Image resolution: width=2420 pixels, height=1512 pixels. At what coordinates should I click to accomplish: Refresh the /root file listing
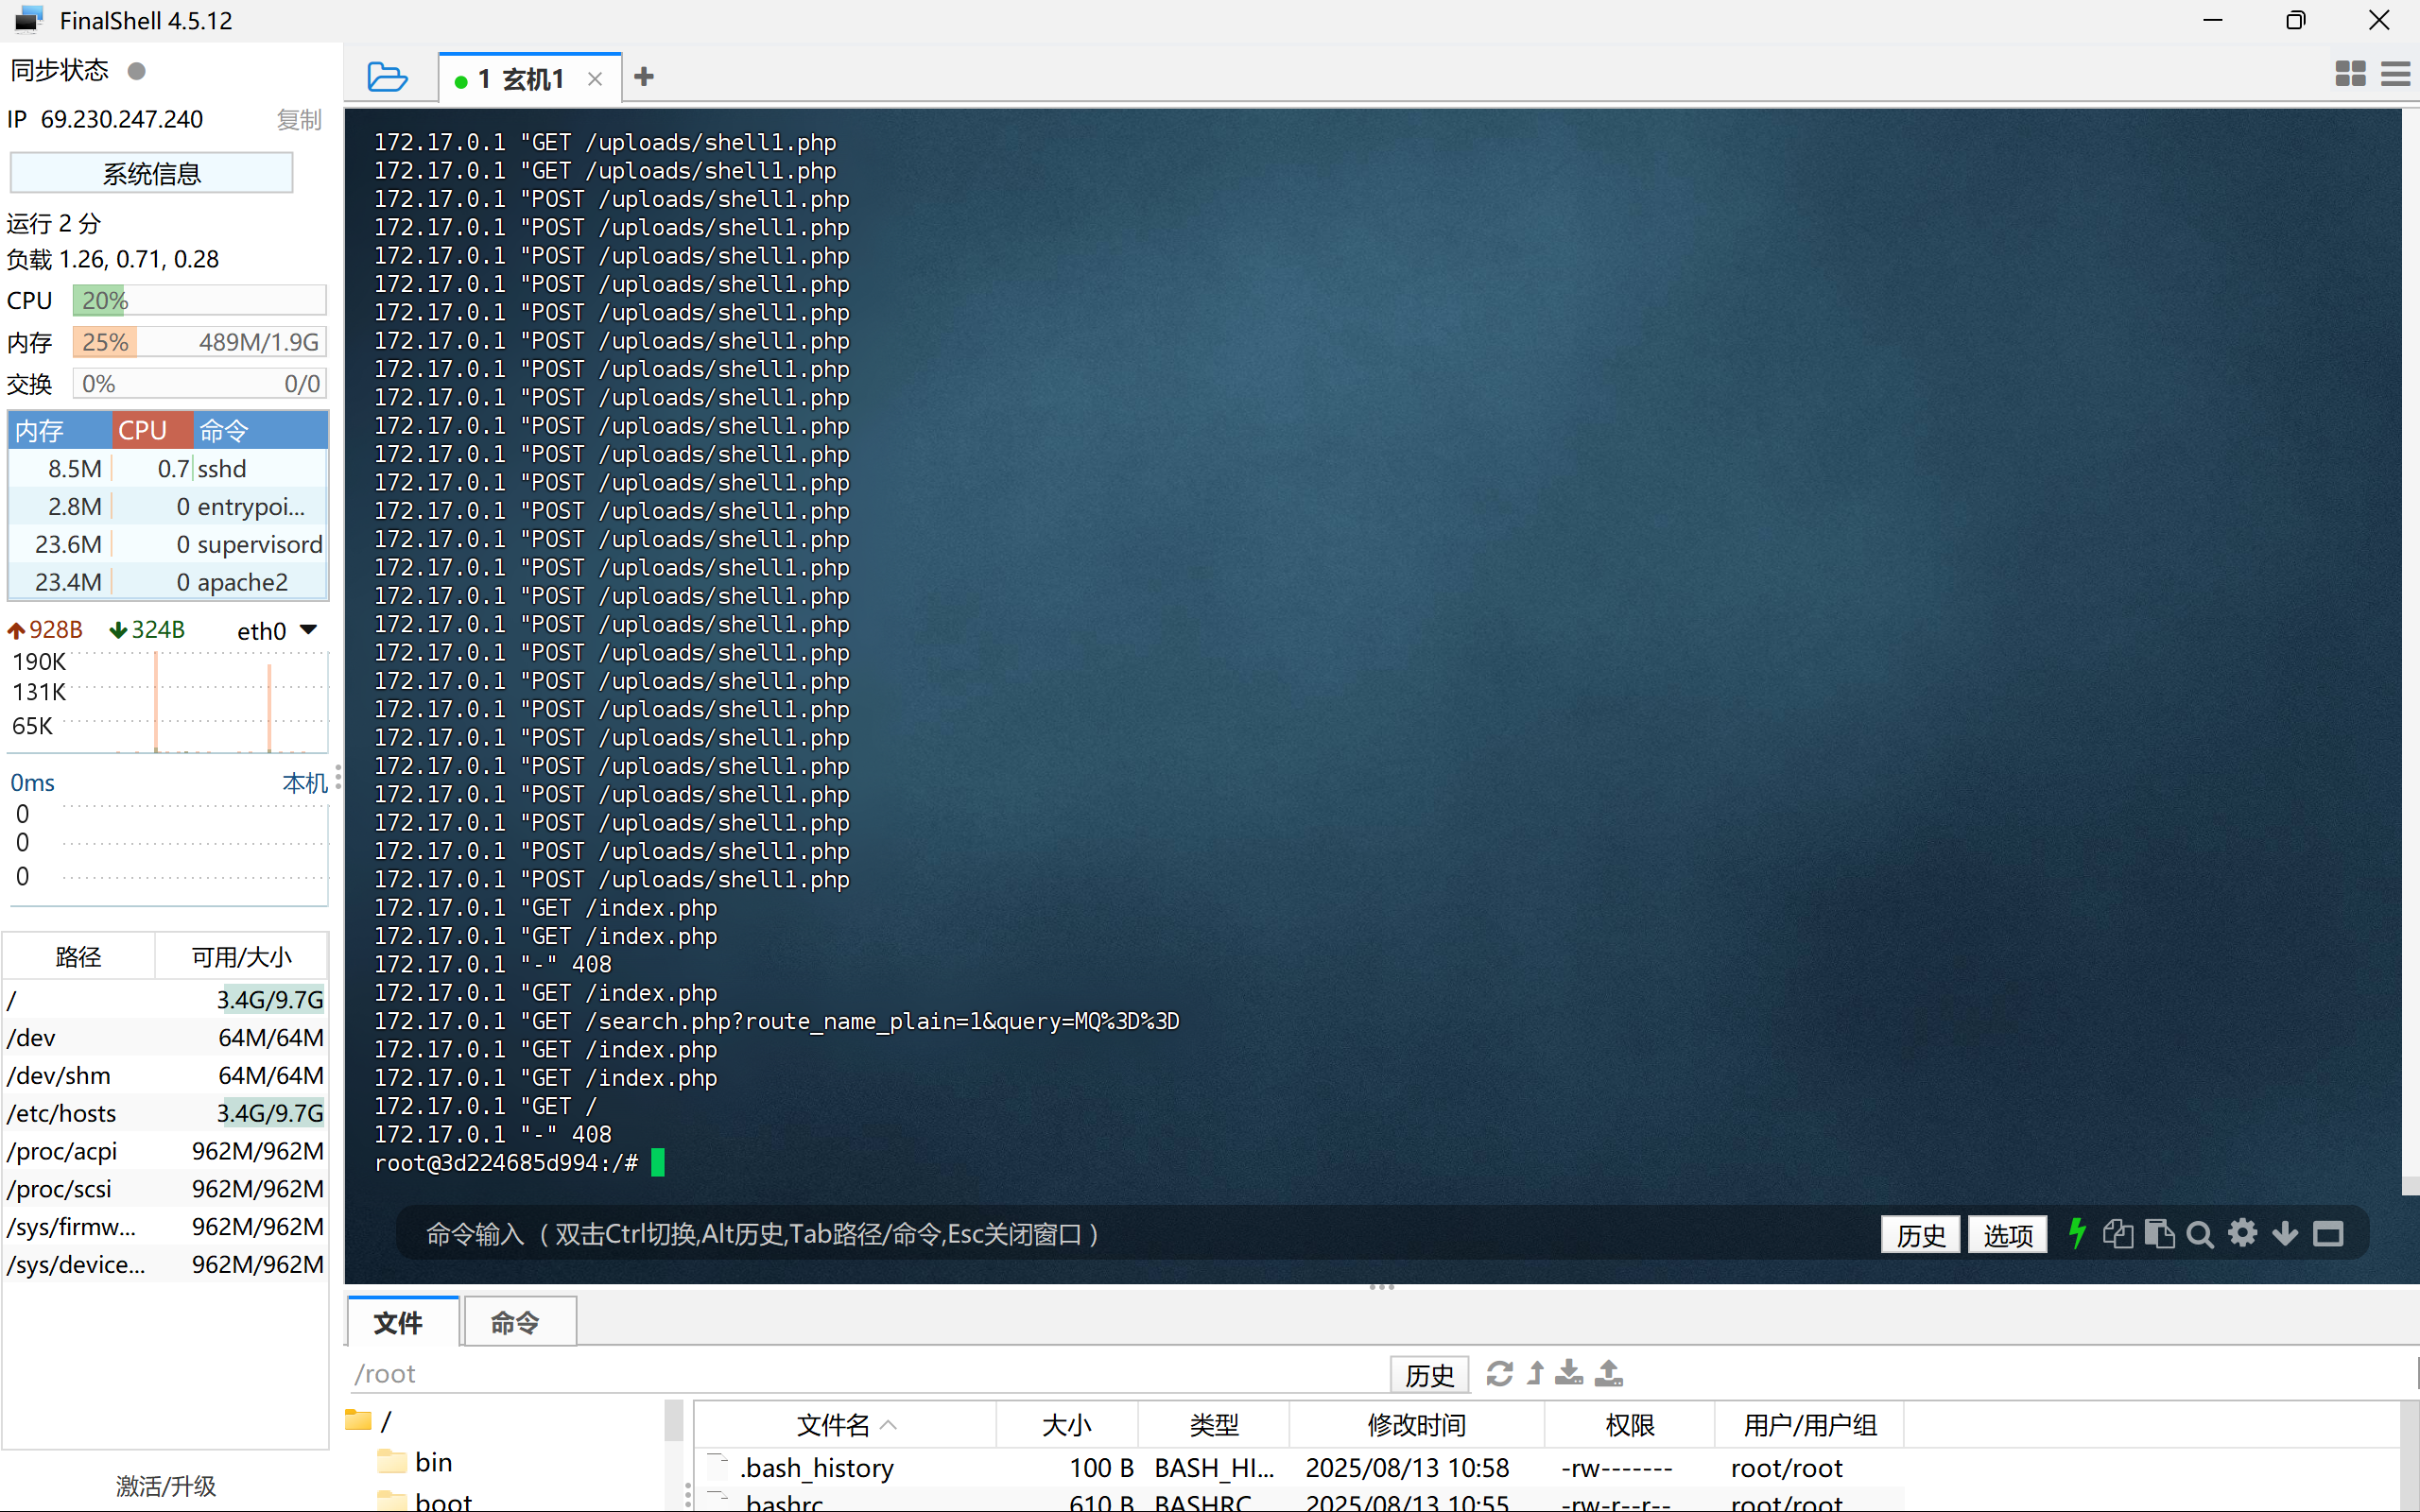click(1499, 1373)
